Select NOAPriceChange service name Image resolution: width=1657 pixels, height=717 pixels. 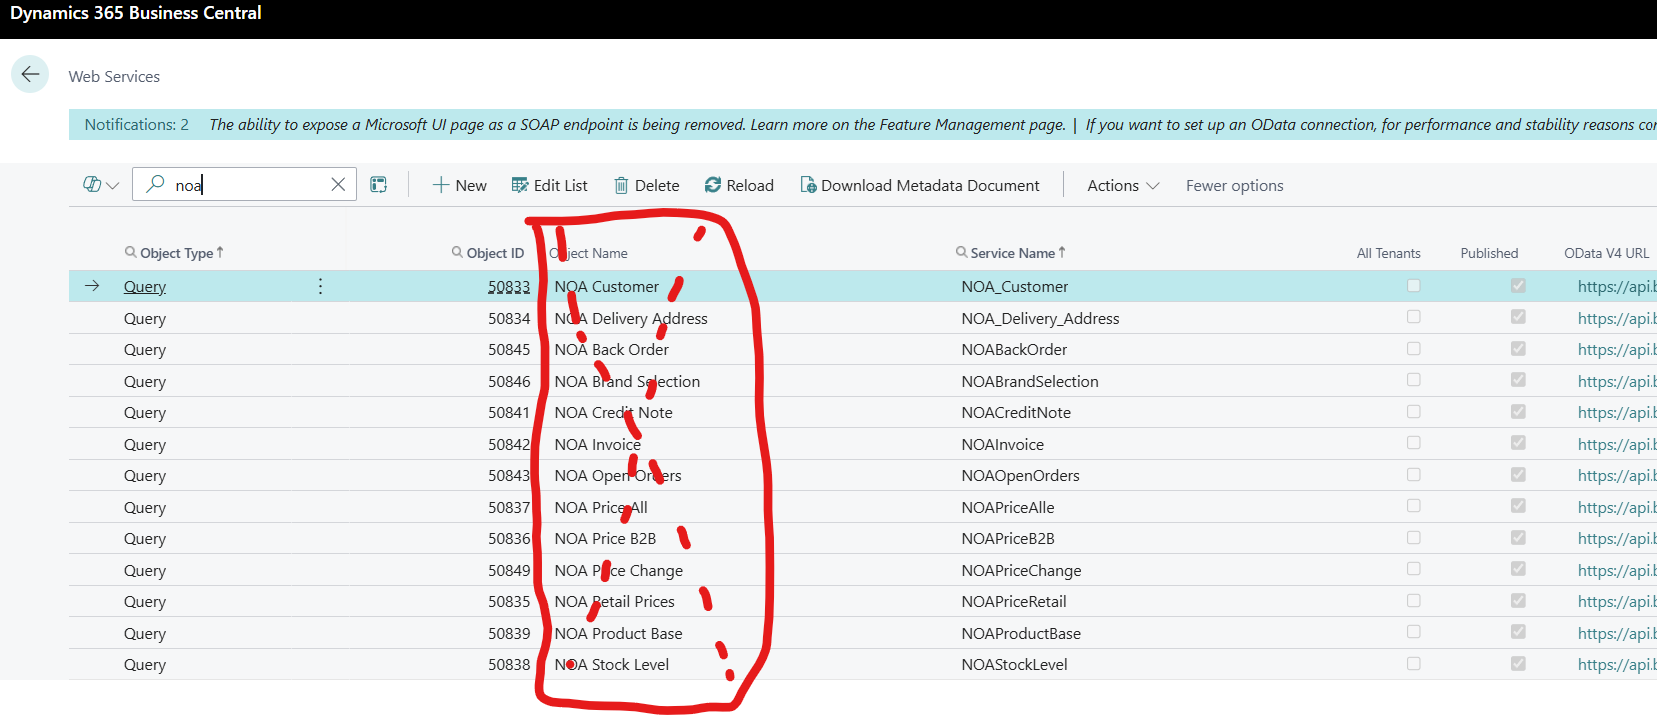(1021, 570)
